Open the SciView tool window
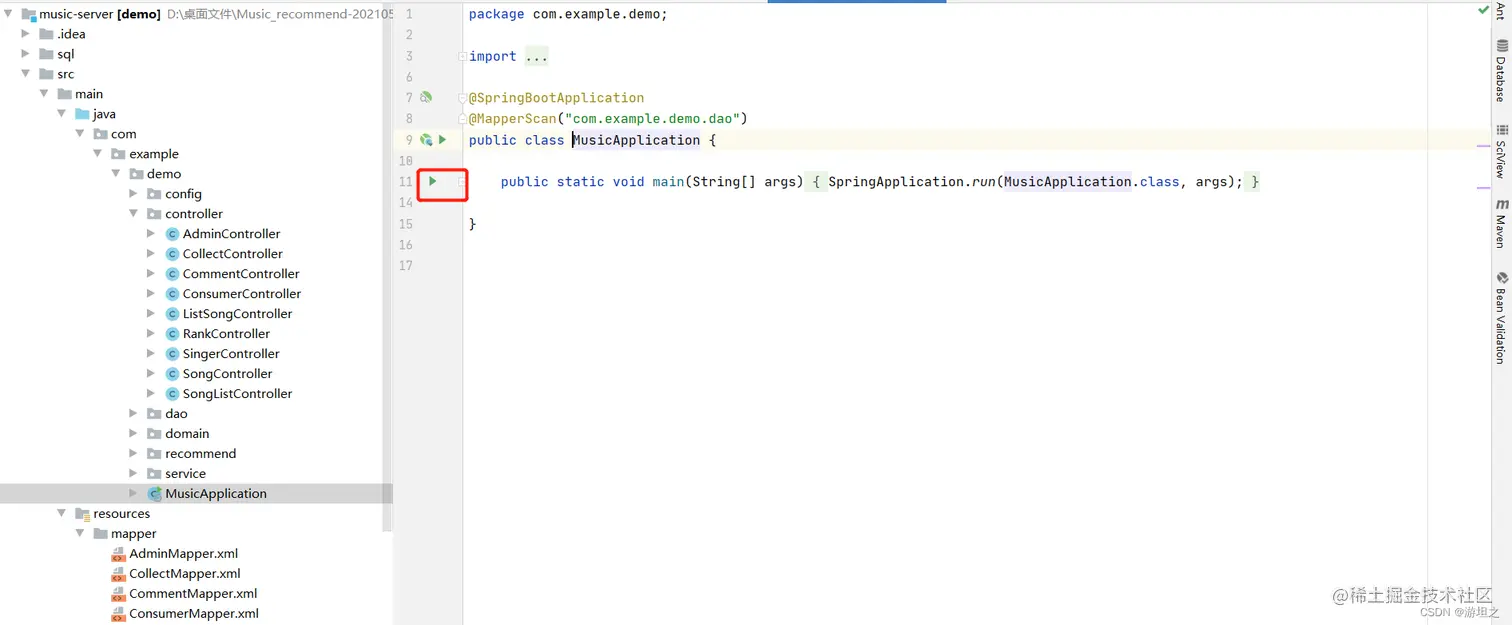 (1501, 152)
